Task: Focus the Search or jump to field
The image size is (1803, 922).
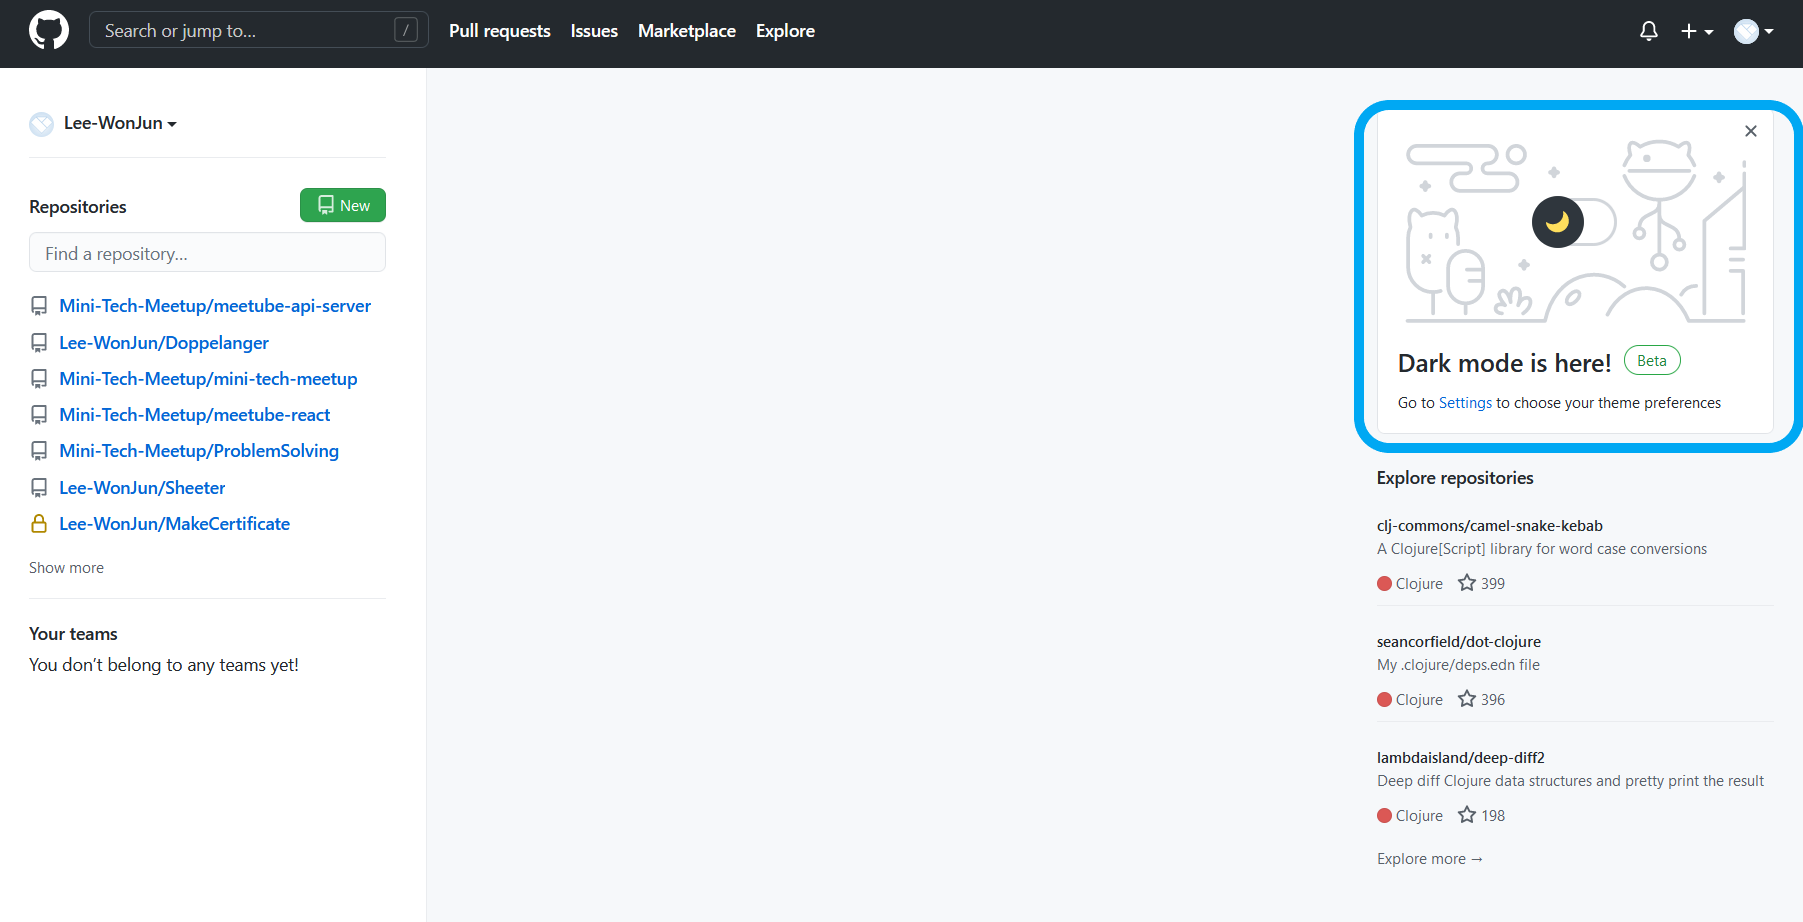Action: pos(259,30)
